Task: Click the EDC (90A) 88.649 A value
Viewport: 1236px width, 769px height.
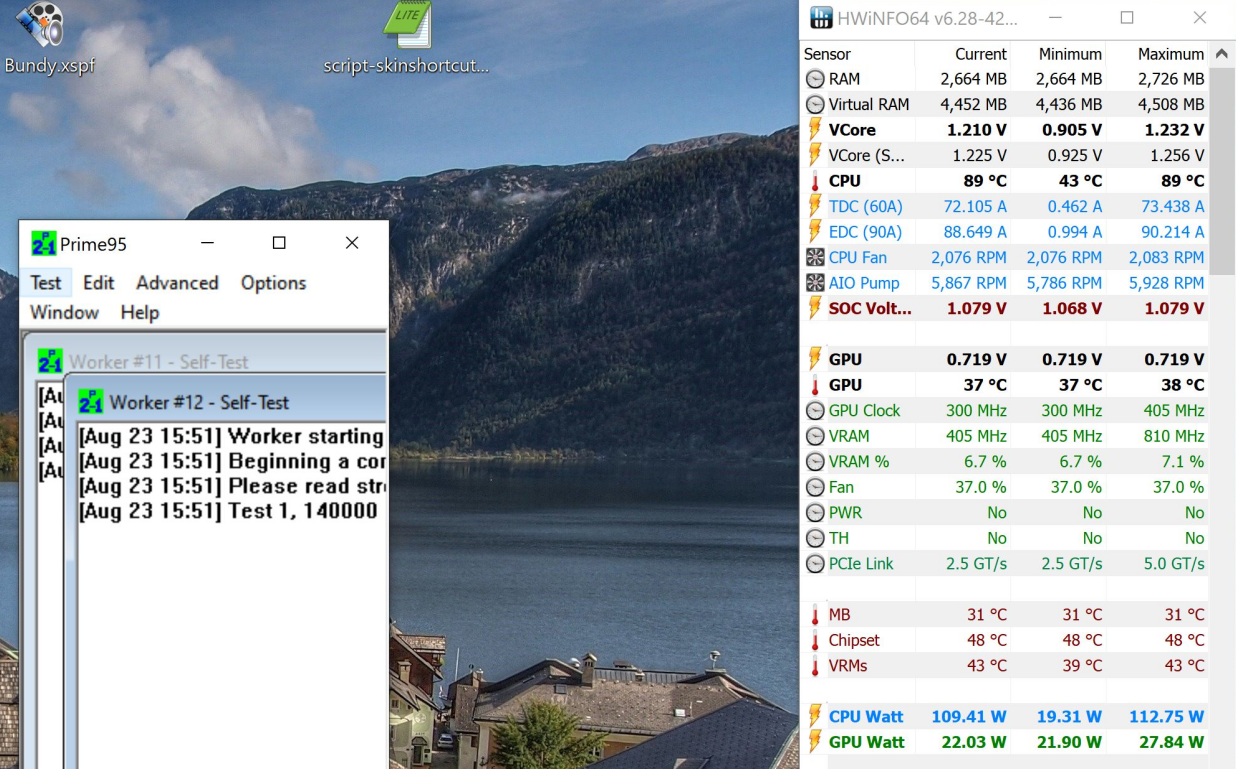Action: (975, 232)
